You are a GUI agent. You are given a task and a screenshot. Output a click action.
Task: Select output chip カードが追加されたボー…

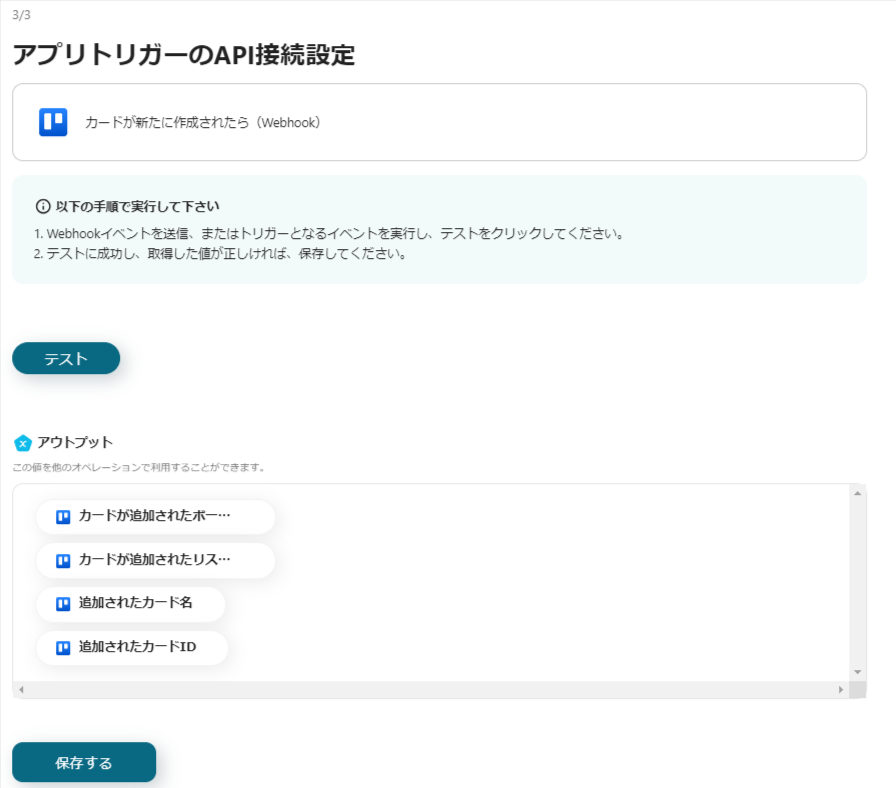tap(155, 517)
